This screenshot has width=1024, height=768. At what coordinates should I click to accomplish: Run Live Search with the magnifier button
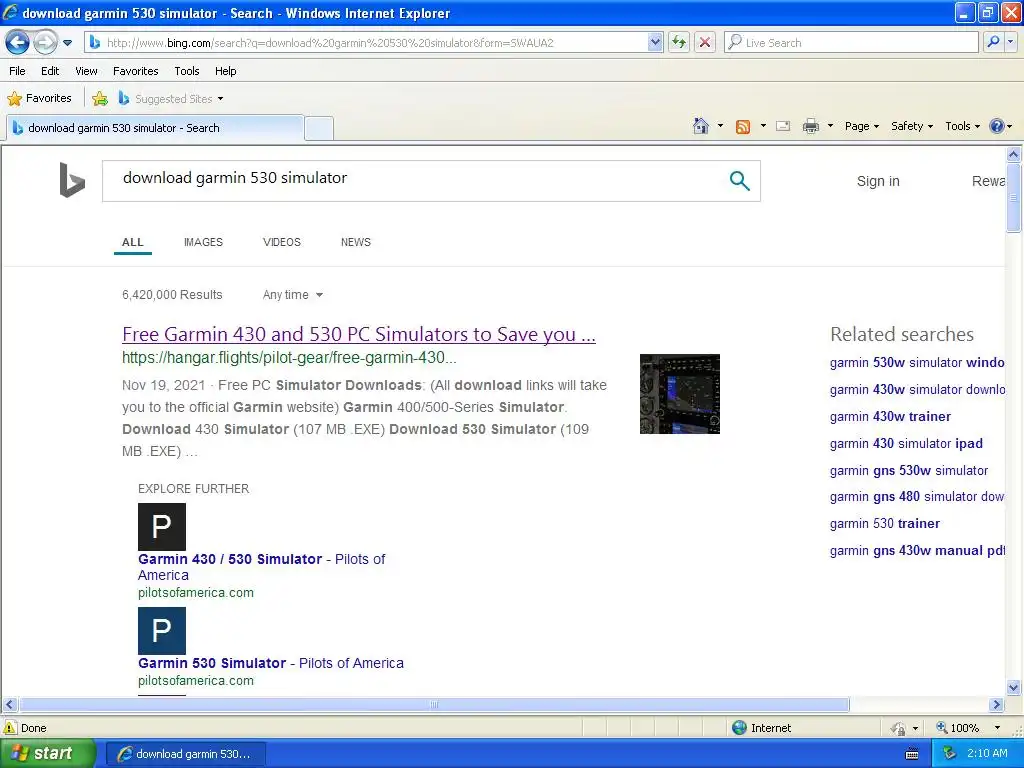tap(993, 43)
